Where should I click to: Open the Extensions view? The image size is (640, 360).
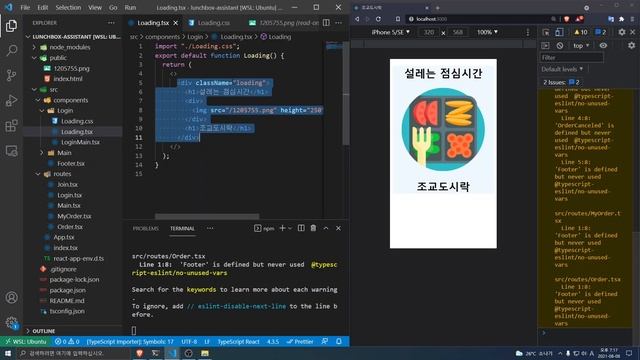pyautogui.click(x=11, y=125)
